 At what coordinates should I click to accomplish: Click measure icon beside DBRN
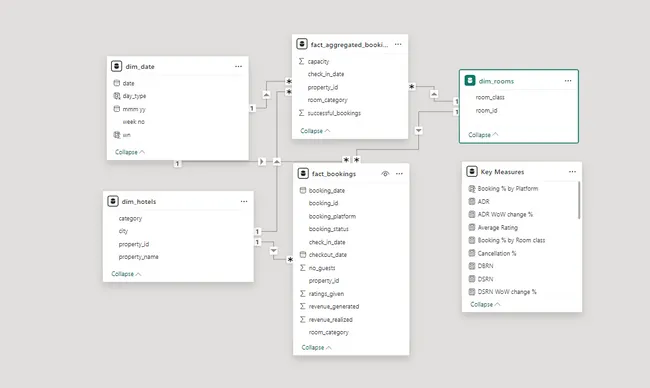tap(472, 266)
